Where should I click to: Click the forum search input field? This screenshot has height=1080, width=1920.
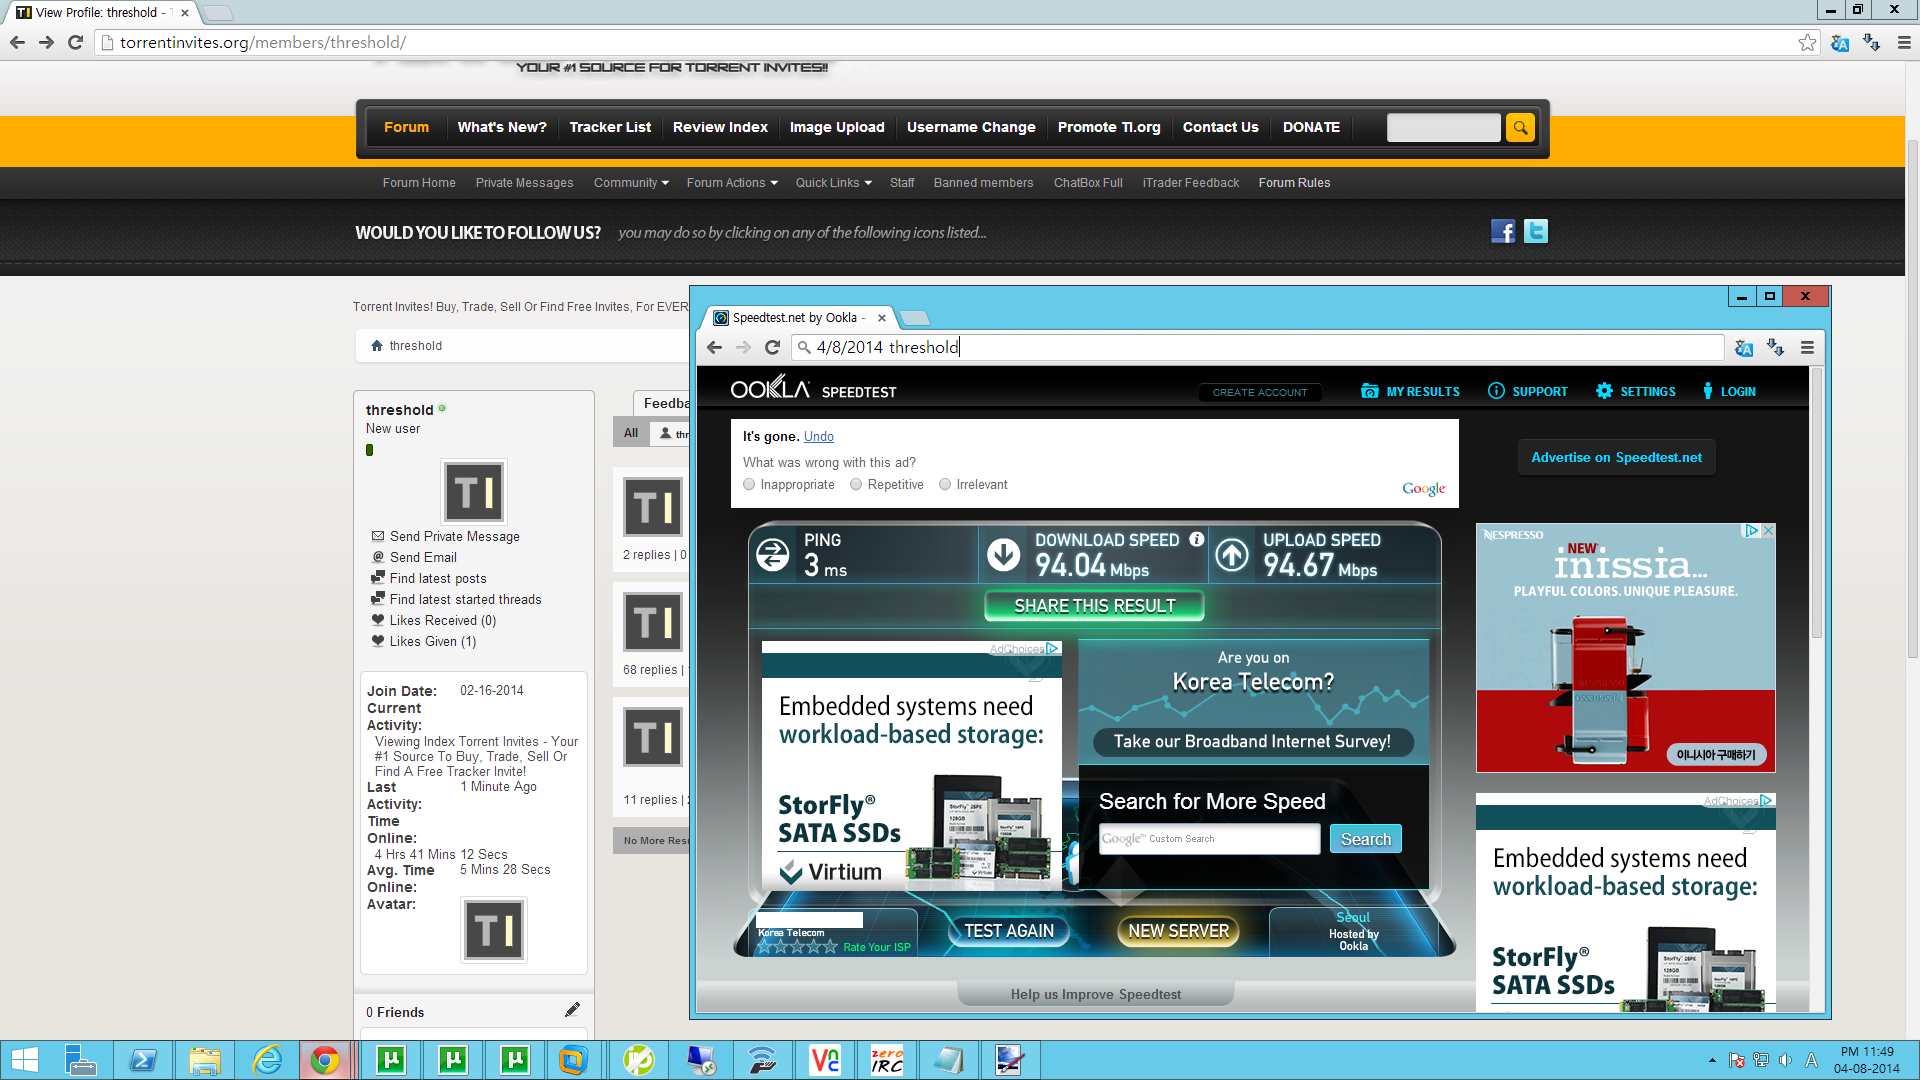[1444, 127]
